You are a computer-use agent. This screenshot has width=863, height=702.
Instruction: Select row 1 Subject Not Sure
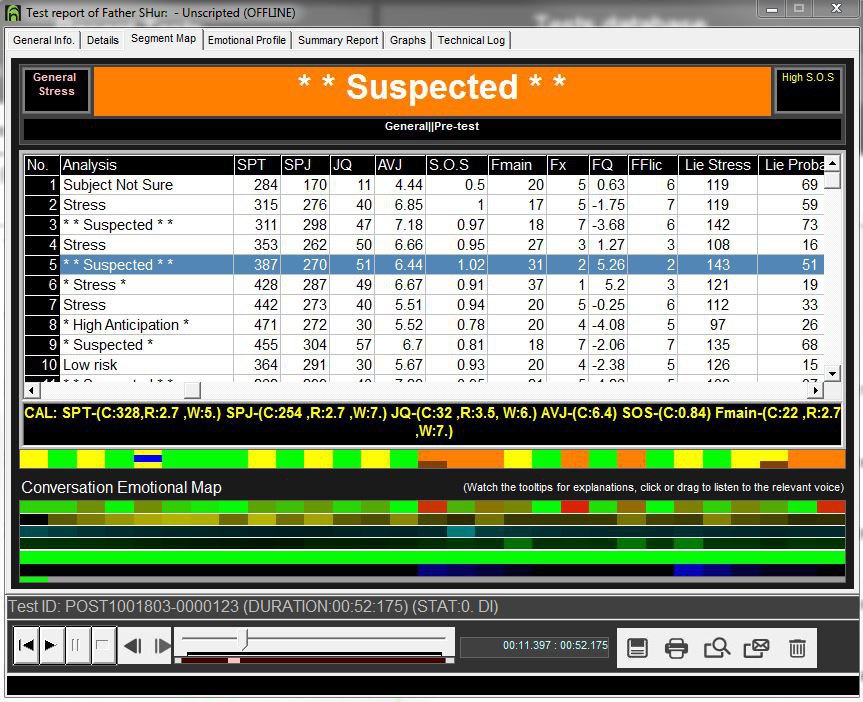424,185
